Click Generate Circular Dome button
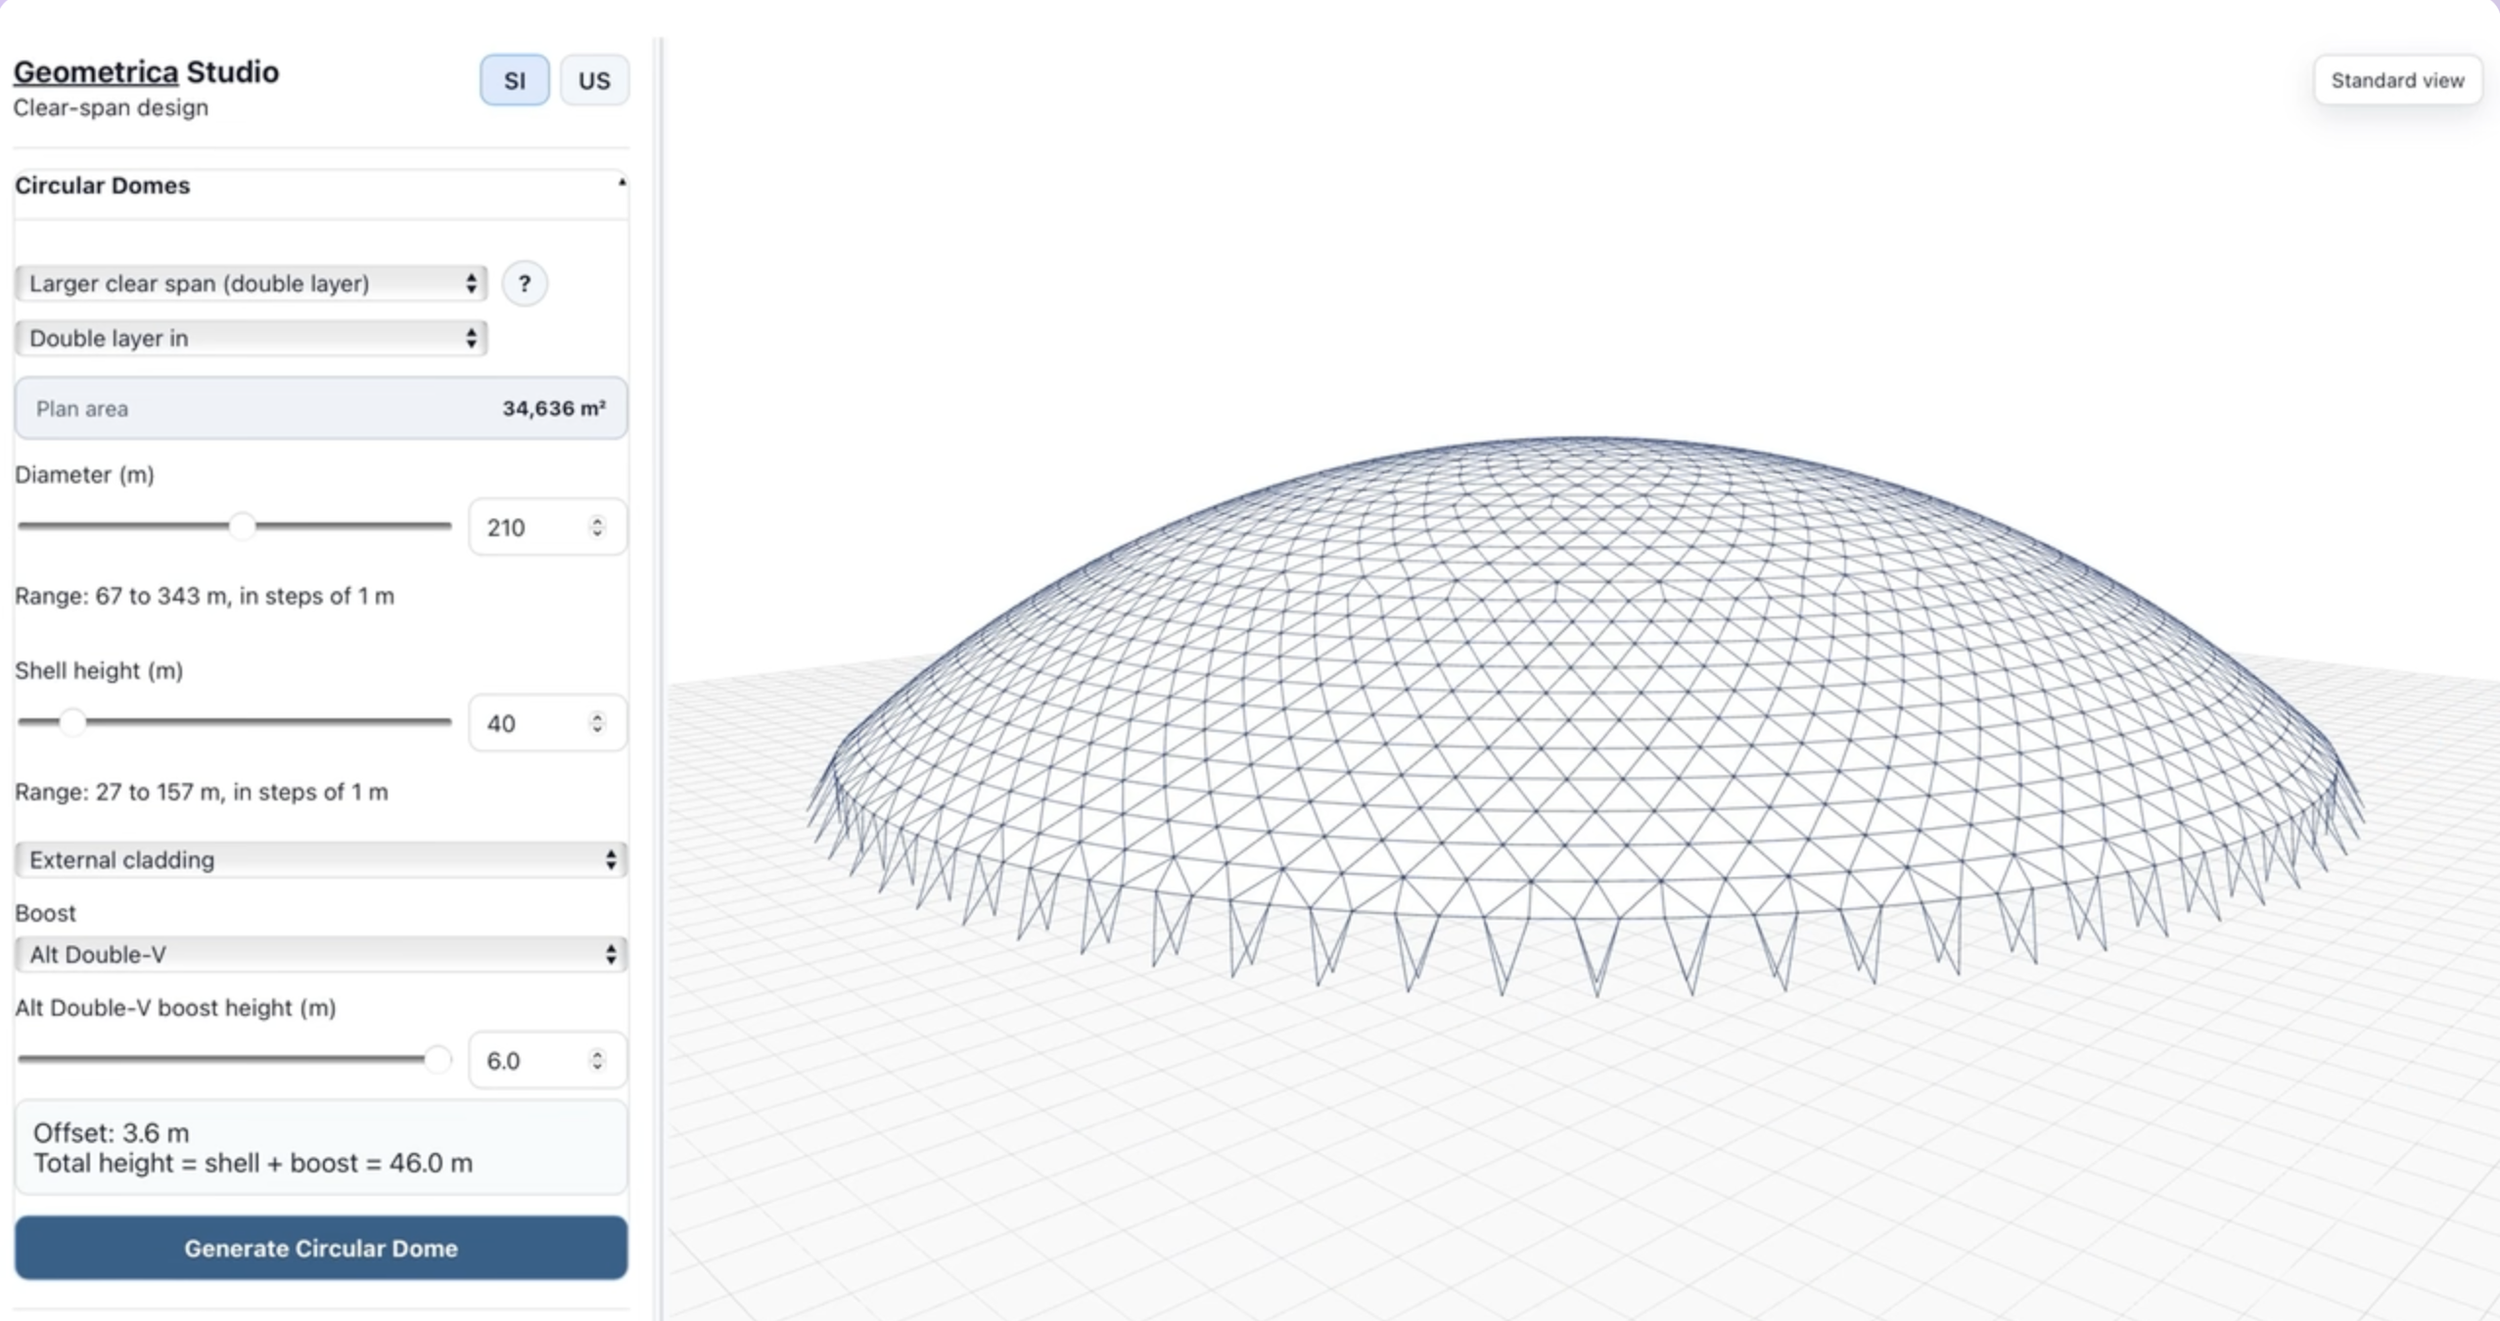The width and height of the screenshot is (2500, 1321). [321, 1248]
